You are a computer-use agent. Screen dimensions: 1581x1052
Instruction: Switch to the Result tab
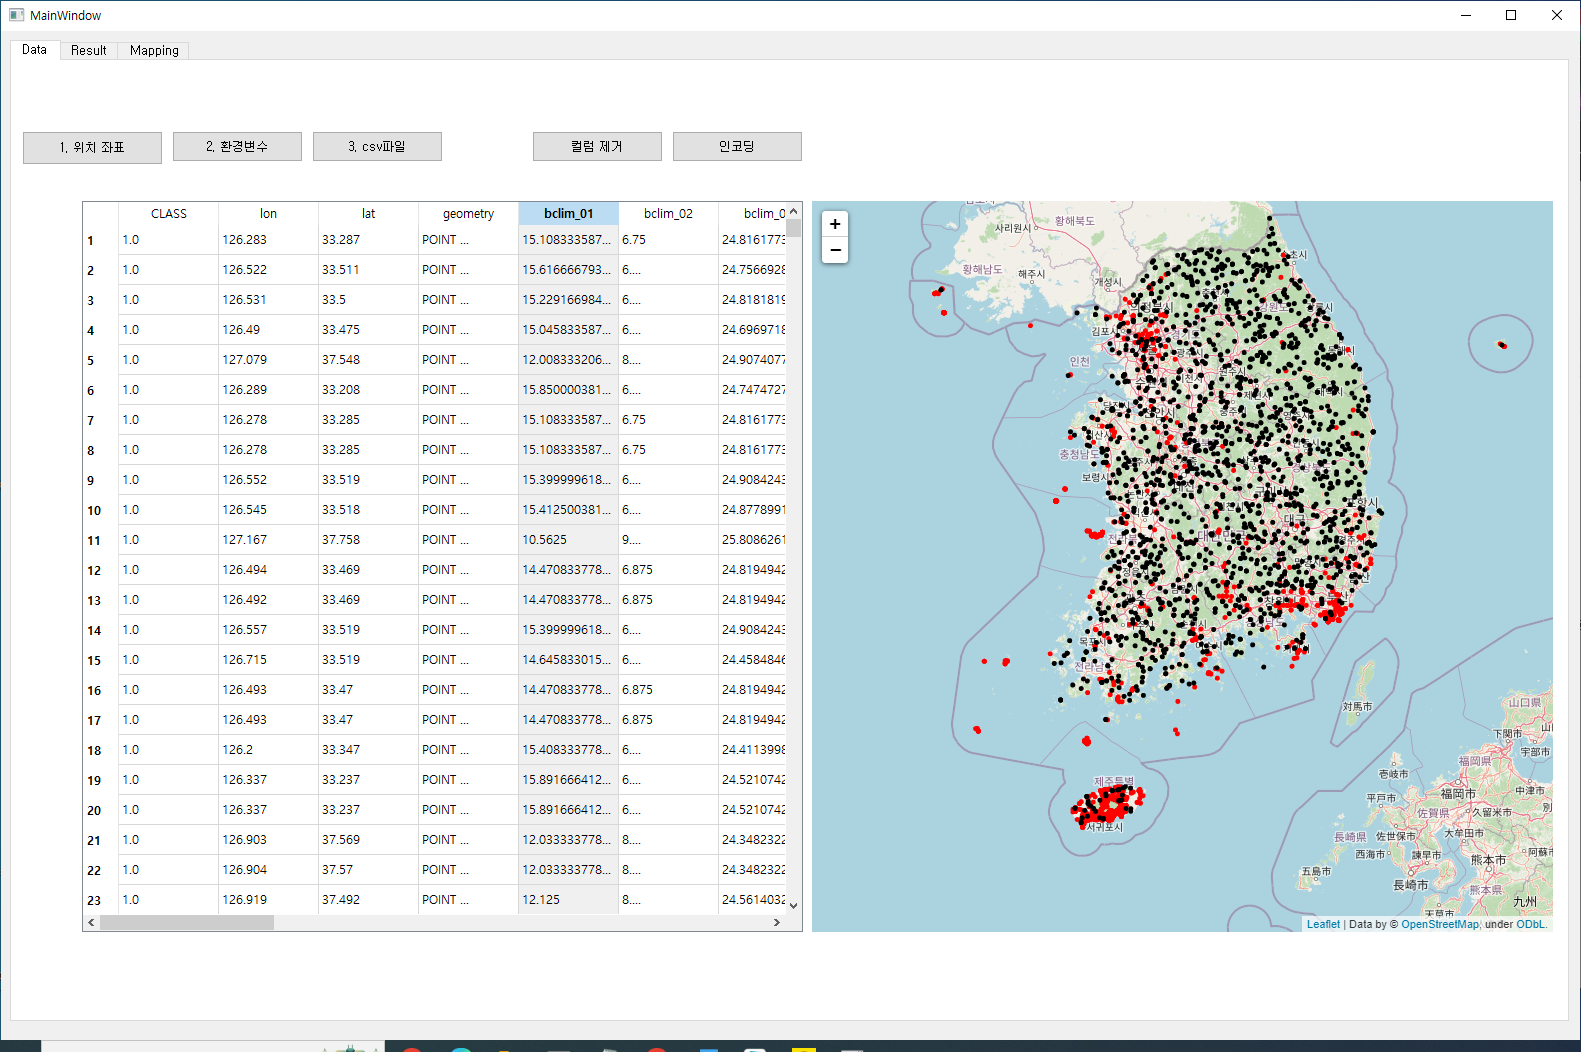89,50
